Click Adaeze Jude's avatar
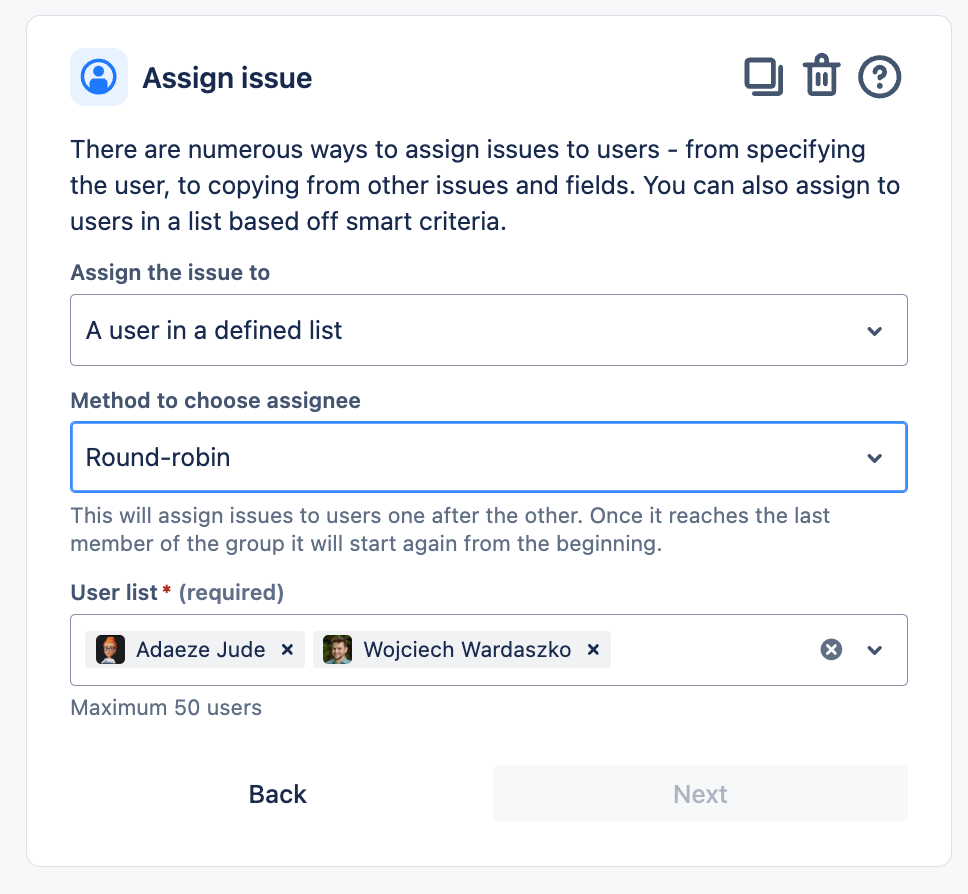 coord(109,650)
